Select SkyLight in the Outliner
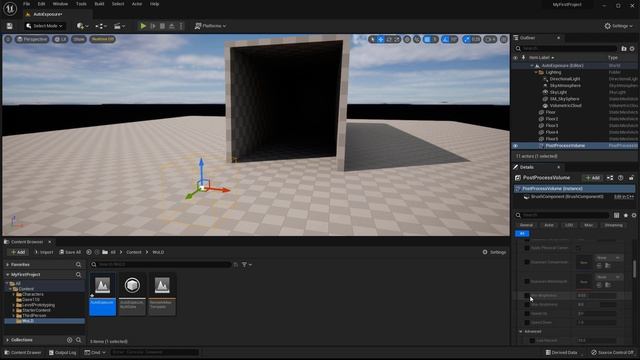The image size is (640, 360). coord(558,92)
